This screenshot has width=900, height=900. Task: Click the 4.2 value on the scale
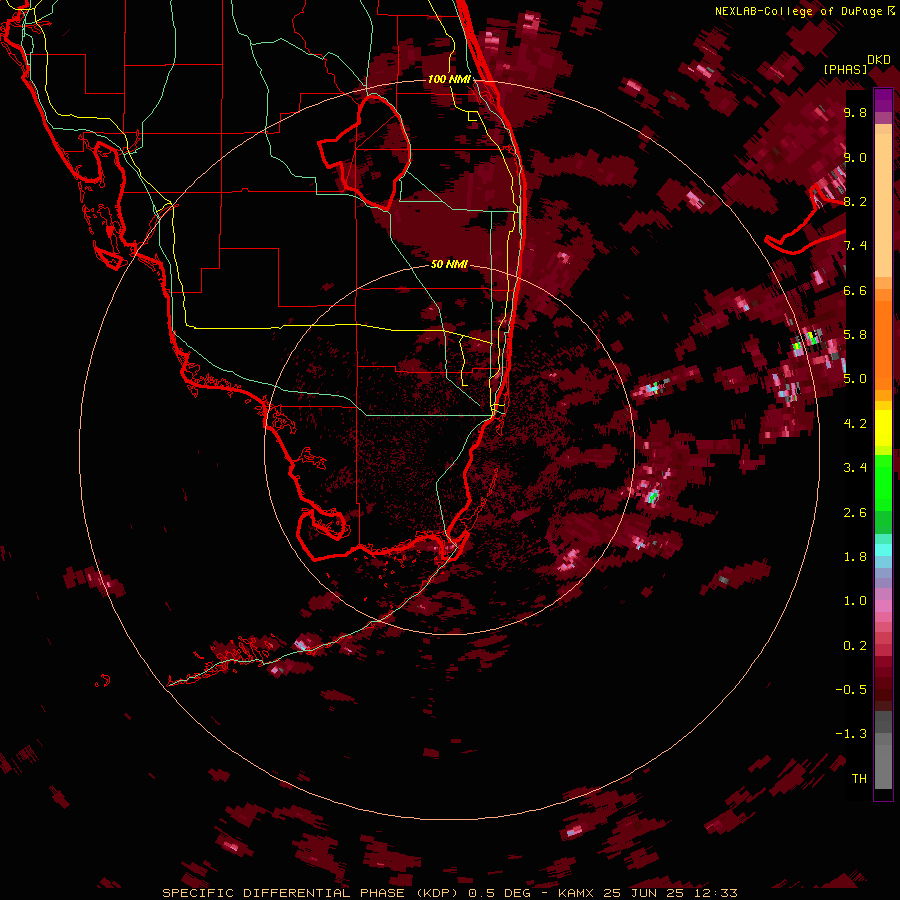click(855, 424)
